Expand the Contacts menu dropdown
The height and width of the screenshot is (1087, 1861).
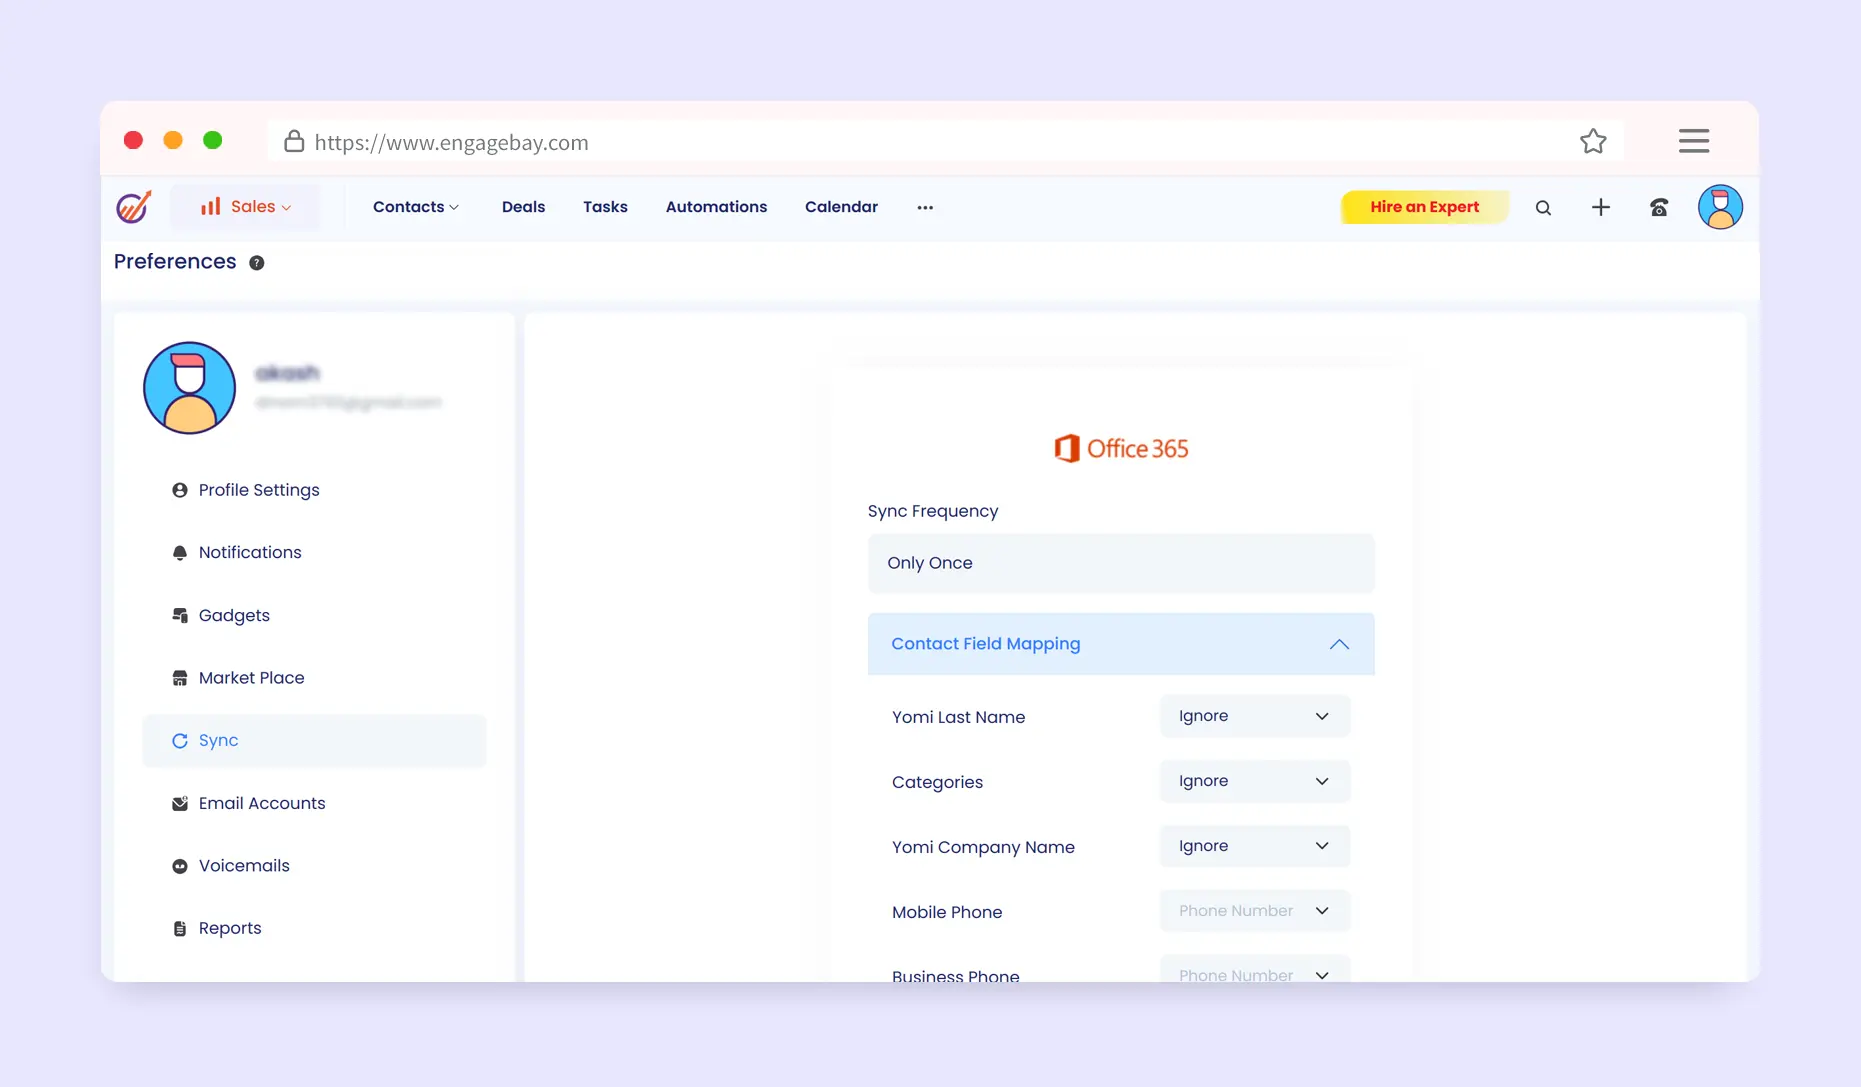415,207
